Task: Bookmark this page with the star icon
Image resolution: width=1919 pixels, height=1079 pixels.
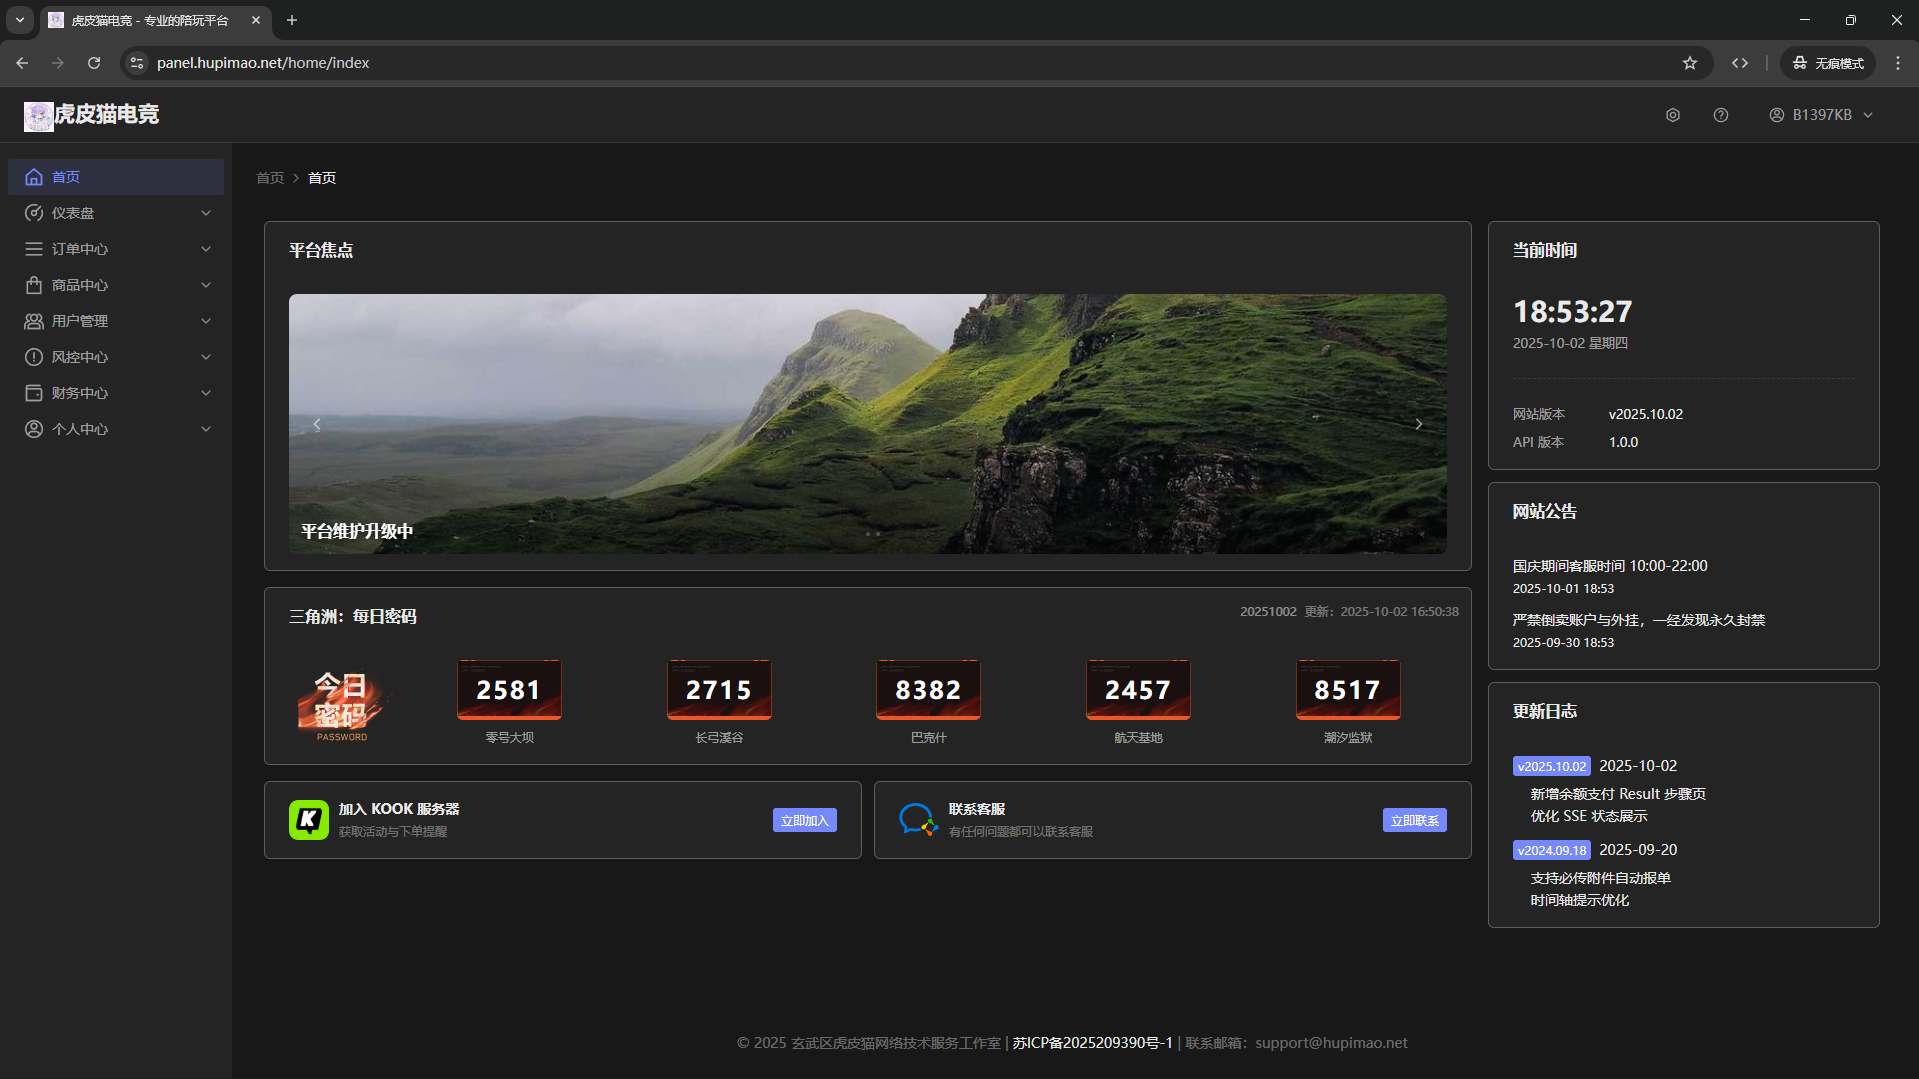Action: point(1689,63)
